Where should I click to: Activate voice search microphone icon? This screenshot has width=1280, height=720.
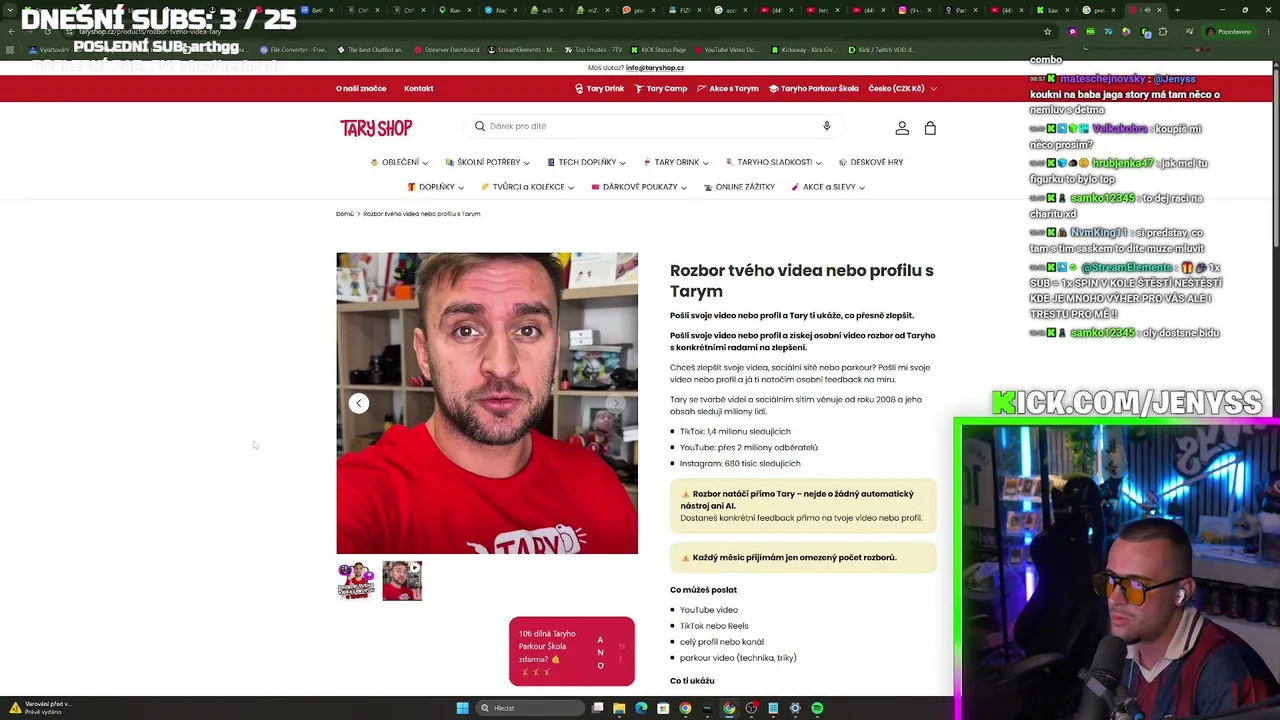[x=826, y=126]
